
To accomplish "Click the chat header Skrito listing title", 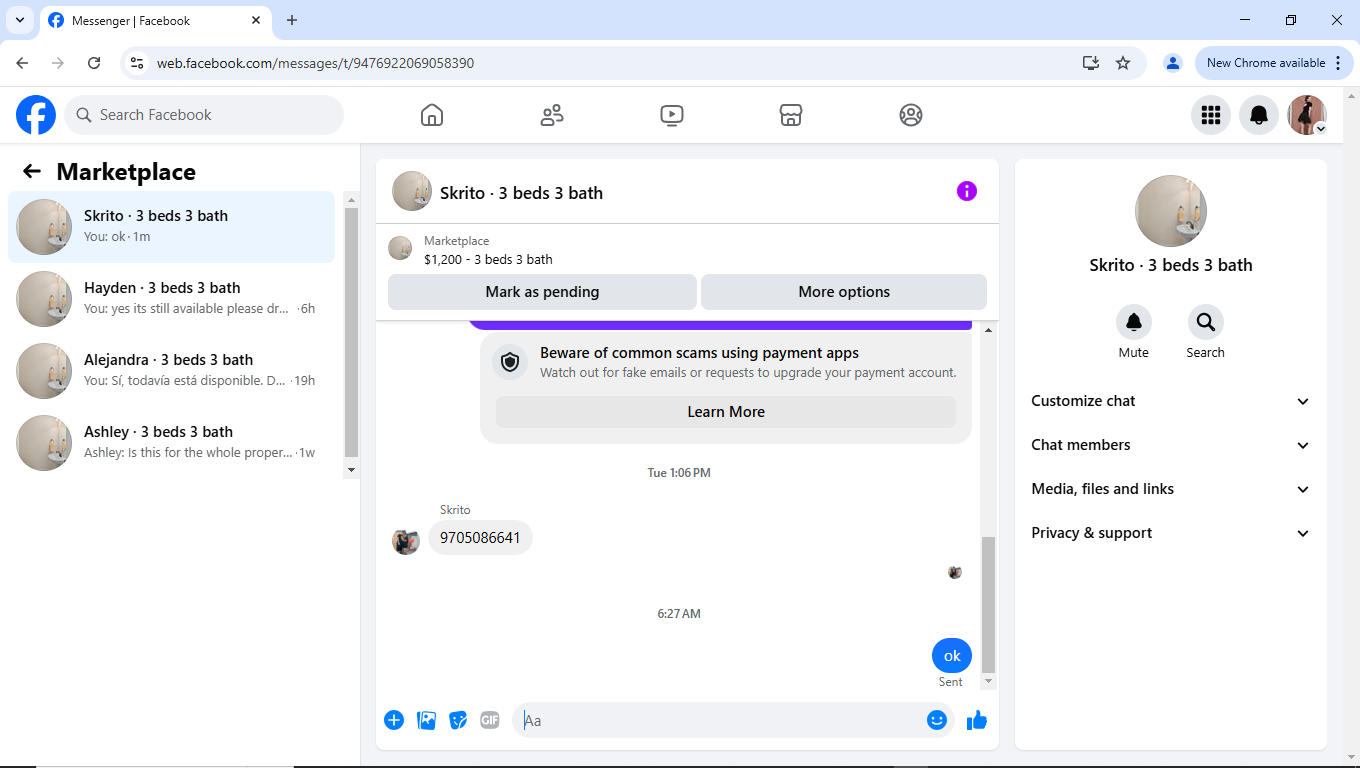I will 521,193.
